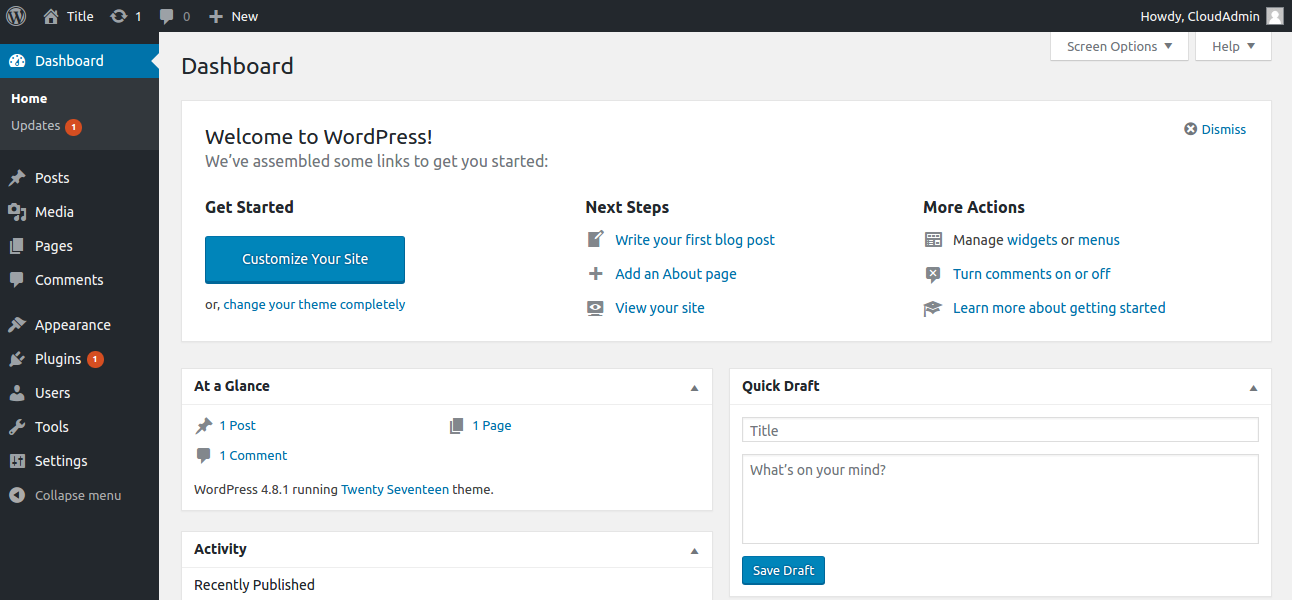
Task: Click the Plugins plug icon
Action: [17, 359]
